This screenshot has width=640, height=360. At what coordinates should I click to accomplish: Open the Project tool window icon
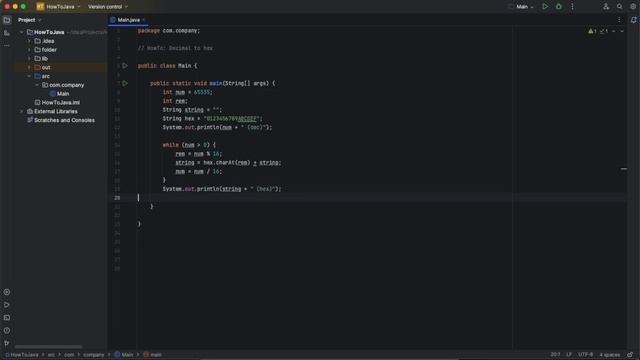click(7, 20)
